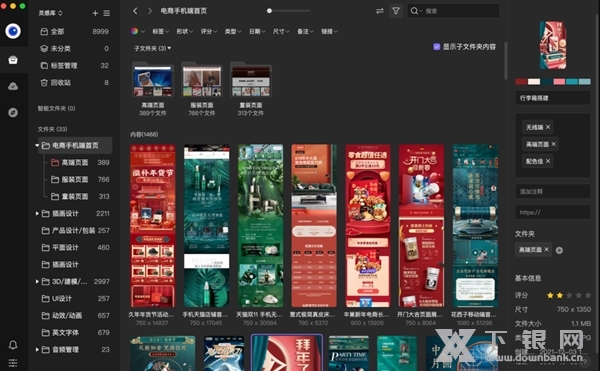This screenshot has width=600, height=371.
Task: Open the resource library box icon in the far-left sidebar
Action: tap(13, 60)
